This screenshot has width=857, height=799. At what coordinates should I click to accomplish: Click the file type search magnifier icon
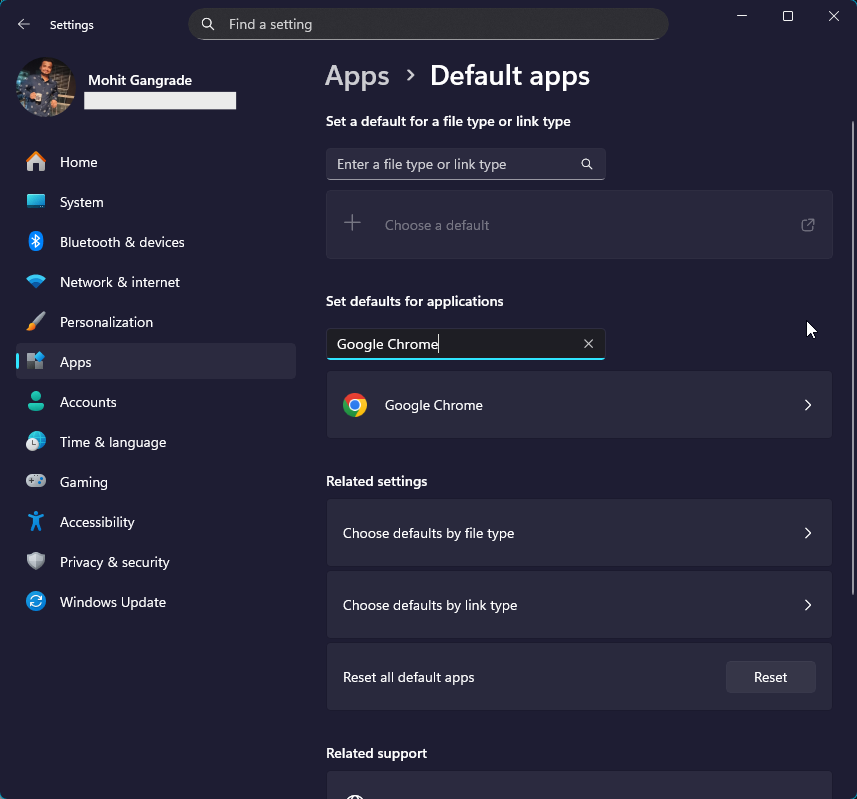pyautogui.click(x=587, y=164)
